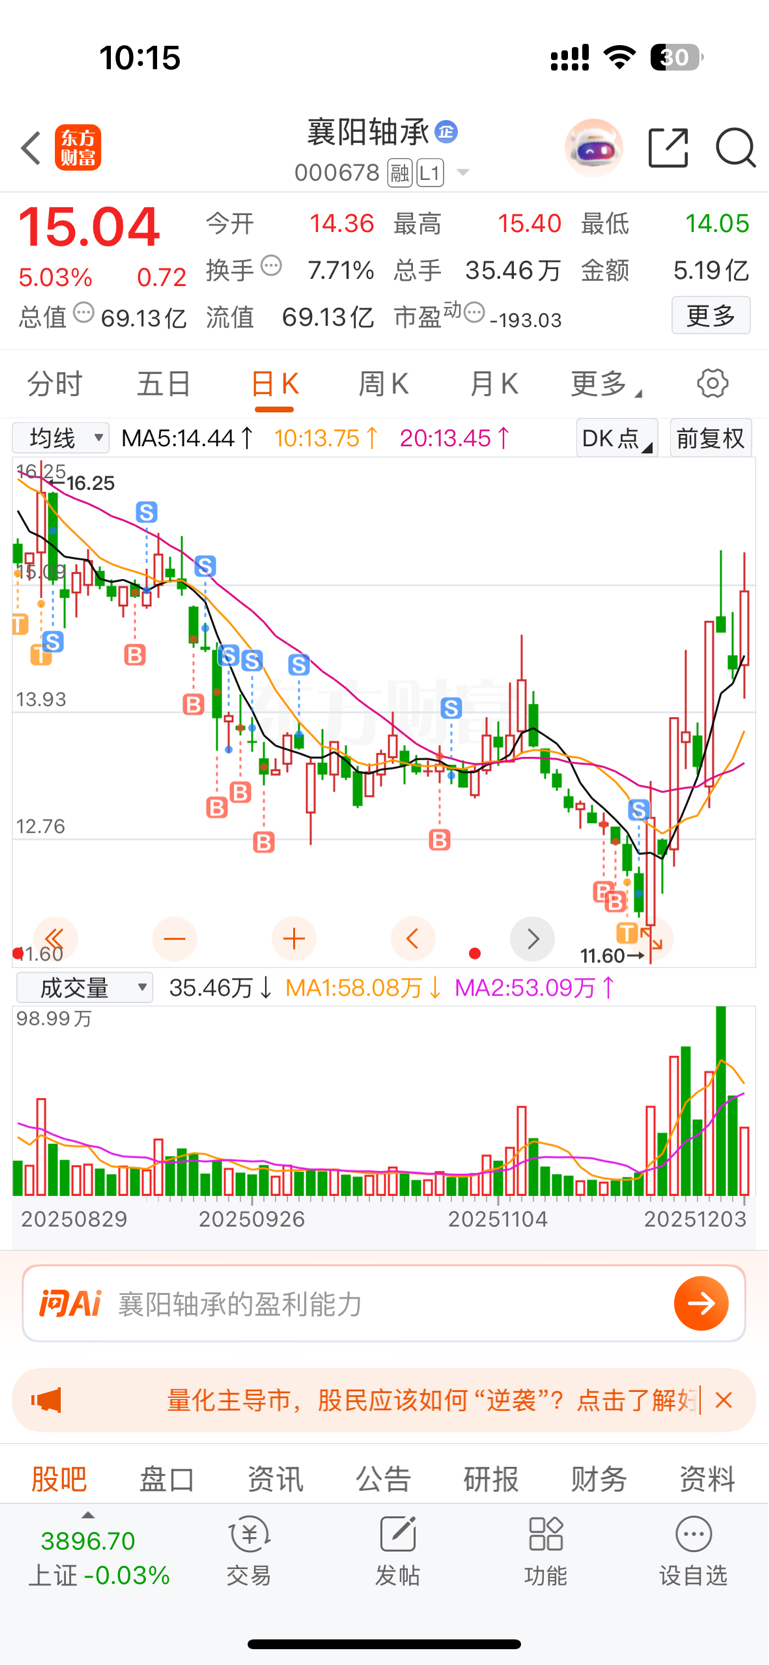The image size is (769, 1665).
Task: Open chart settings gear icon
Action: (x=712, y=384)
